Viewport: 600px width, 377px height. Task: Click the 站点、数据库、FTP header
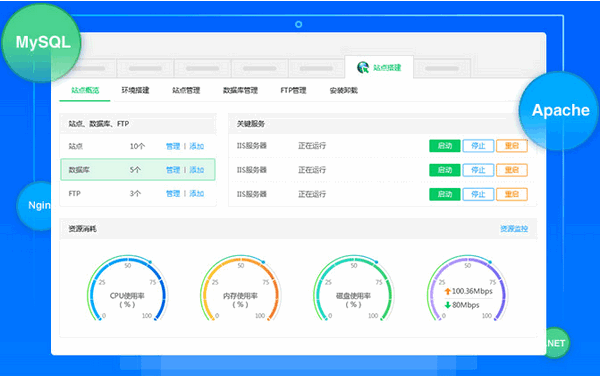pyautogui.click(x=138, y=124)
